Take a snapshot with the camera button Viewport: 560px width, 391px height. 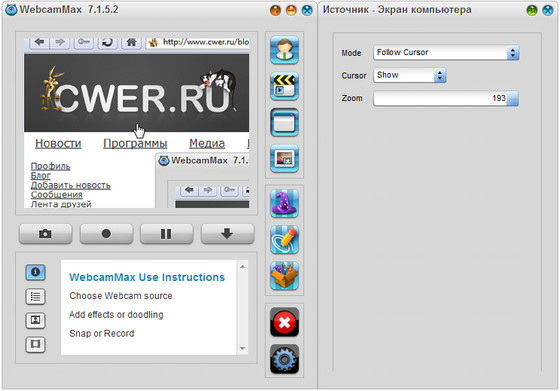(45, 234)
